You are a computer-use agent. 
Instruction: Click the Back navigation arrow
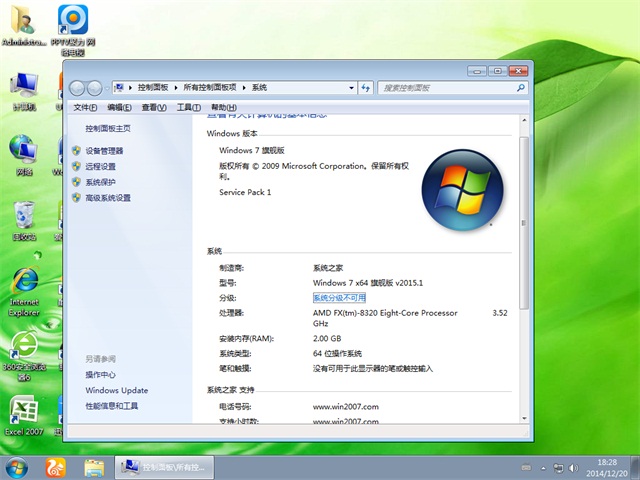coord(77,88)
